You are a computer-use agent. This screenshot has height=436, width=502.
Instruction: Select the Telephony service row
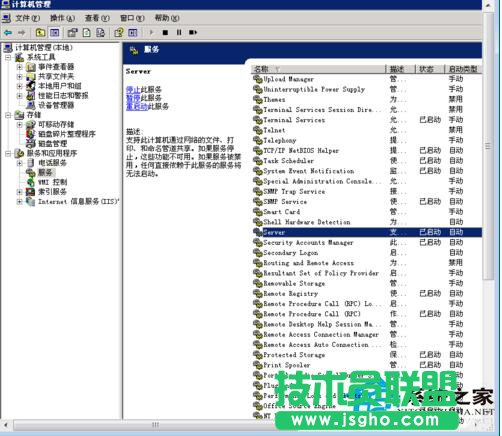tap(367, 140)
